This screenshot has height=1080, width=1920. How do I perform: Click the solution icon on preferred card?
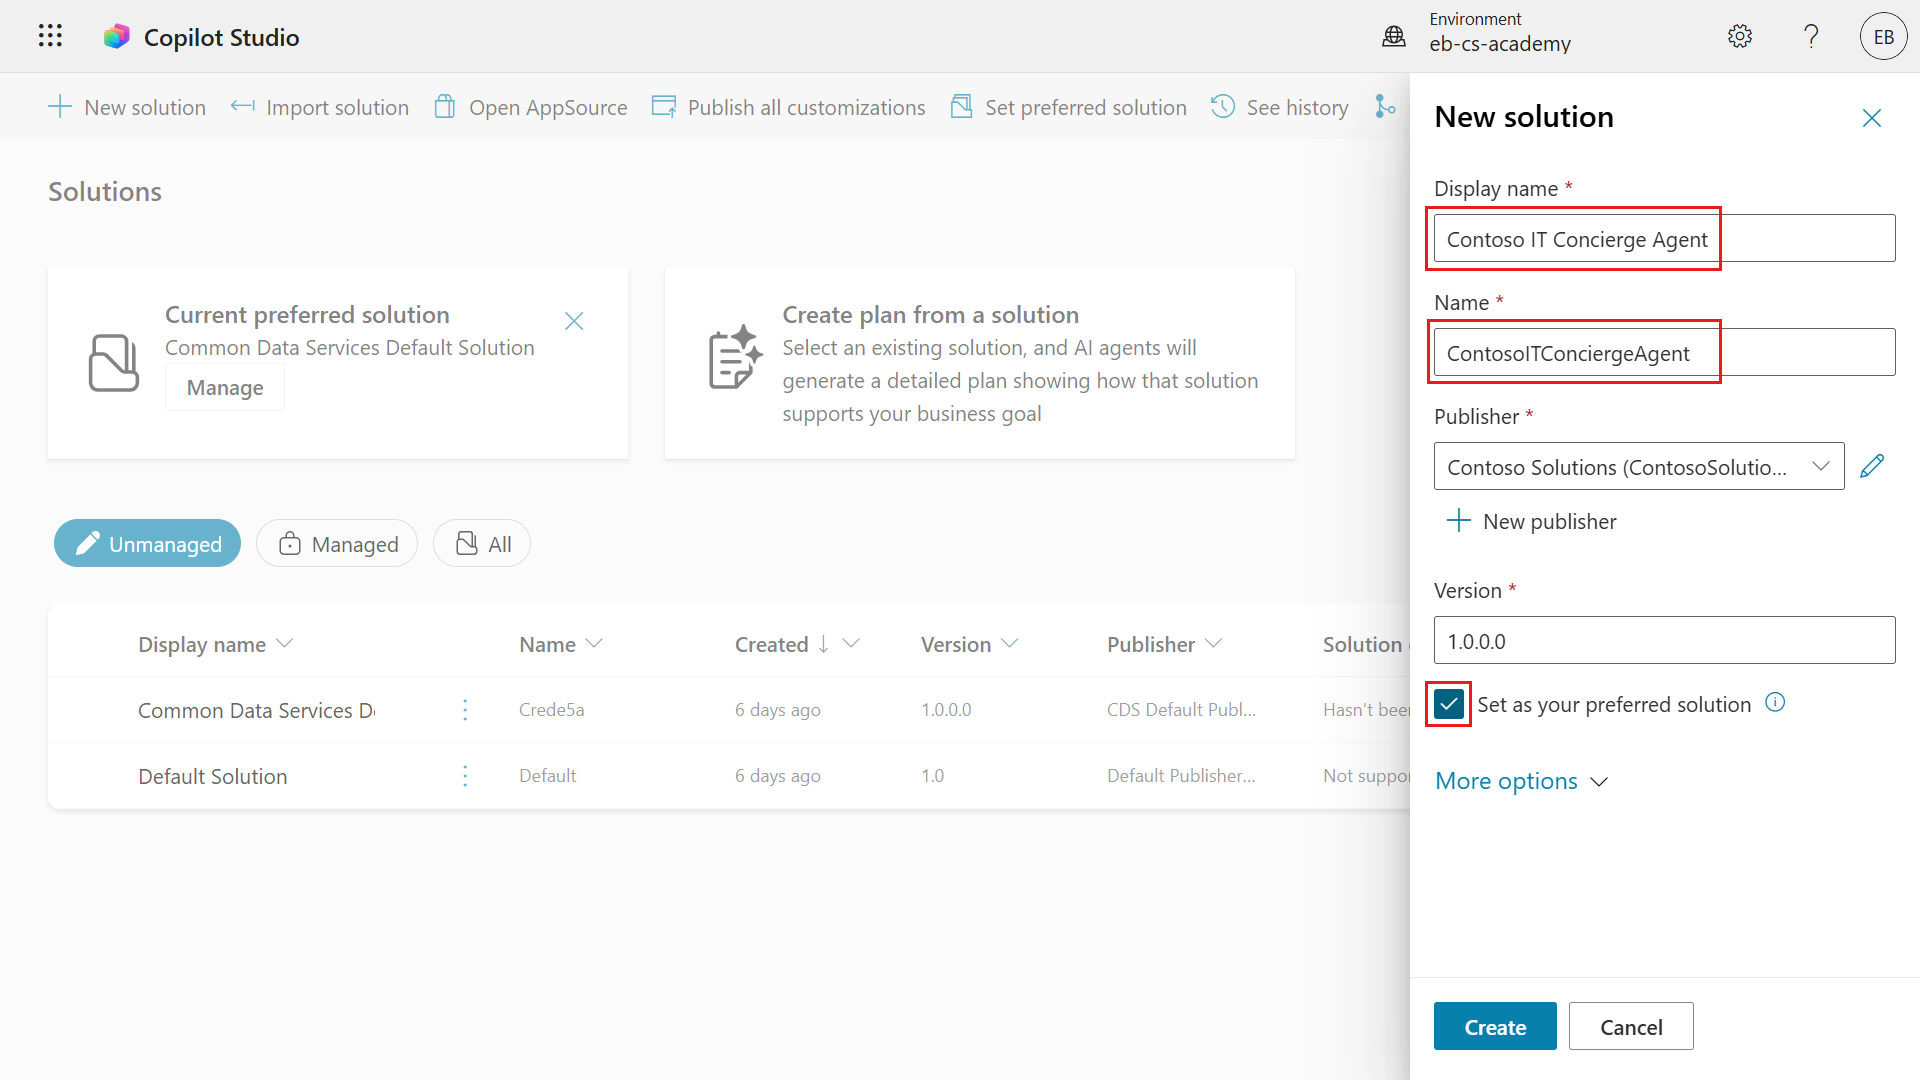coord(114,363)
